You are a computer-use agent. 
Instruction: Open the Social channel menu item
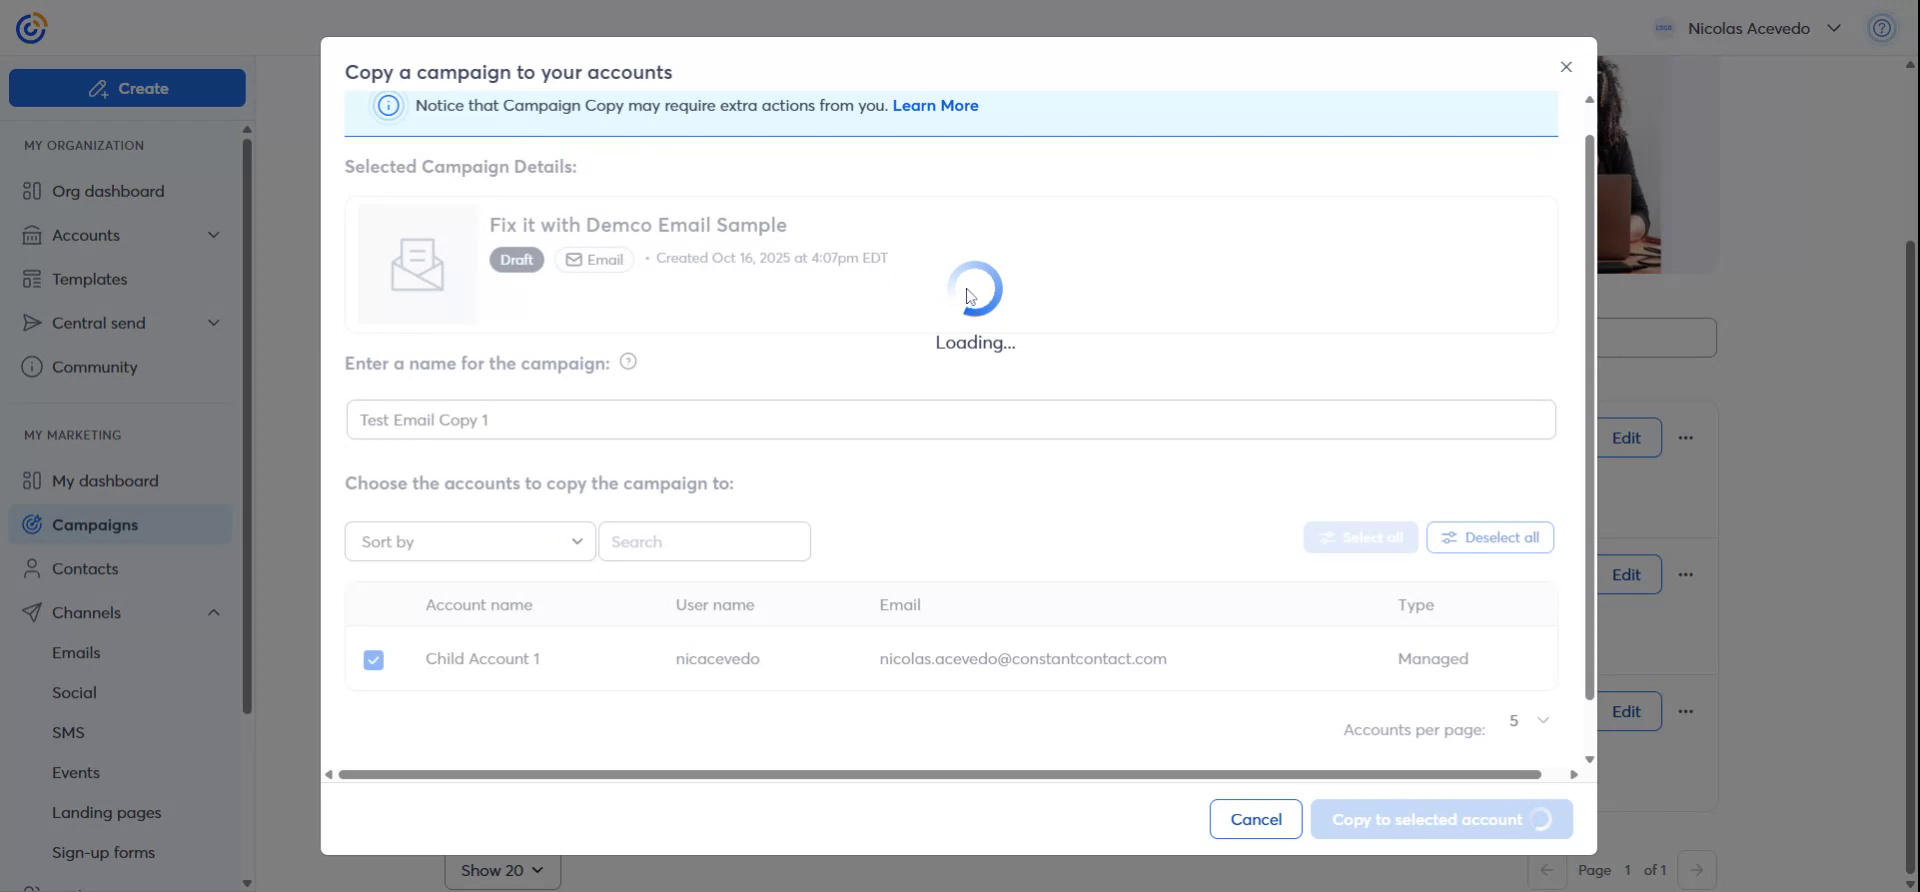(x=74, y=693)
